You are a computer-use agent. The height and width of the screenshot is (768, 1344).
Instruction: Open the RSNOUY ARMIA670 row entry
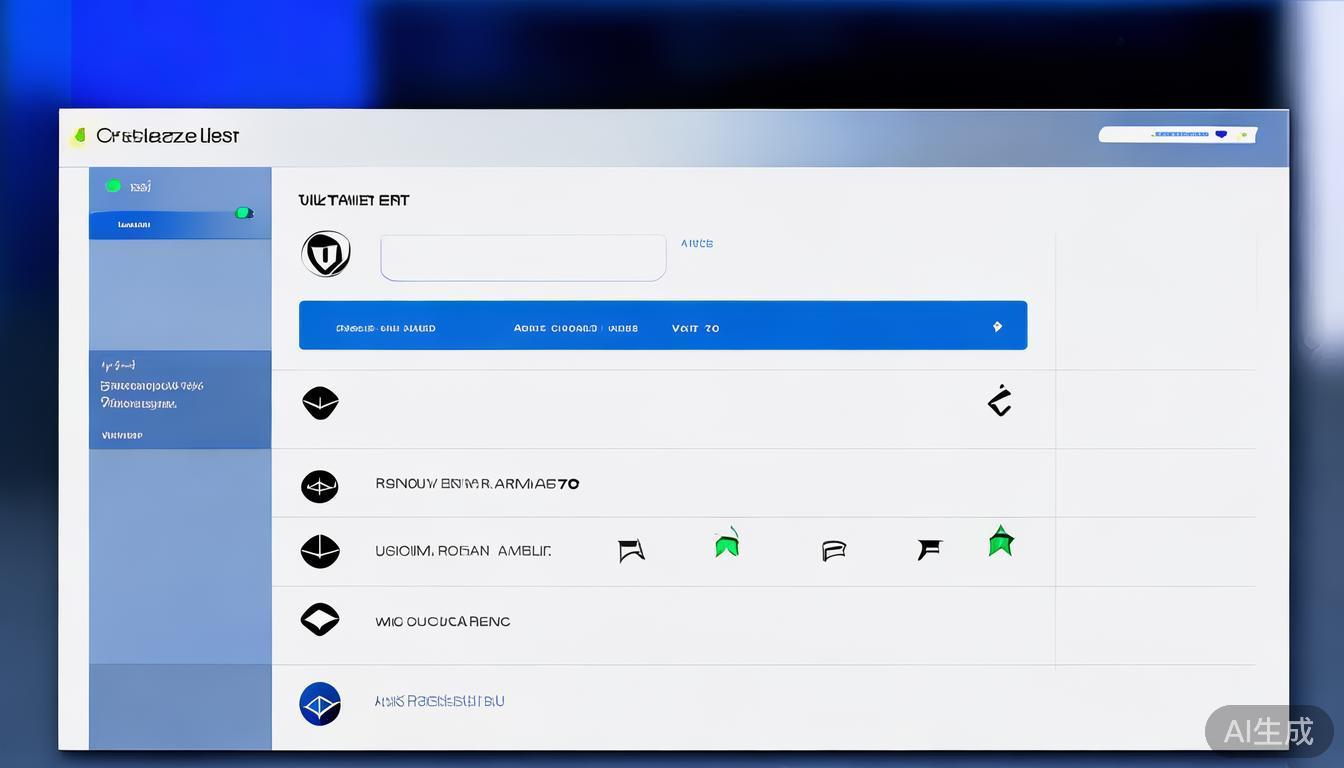click(x=477, y=484)
